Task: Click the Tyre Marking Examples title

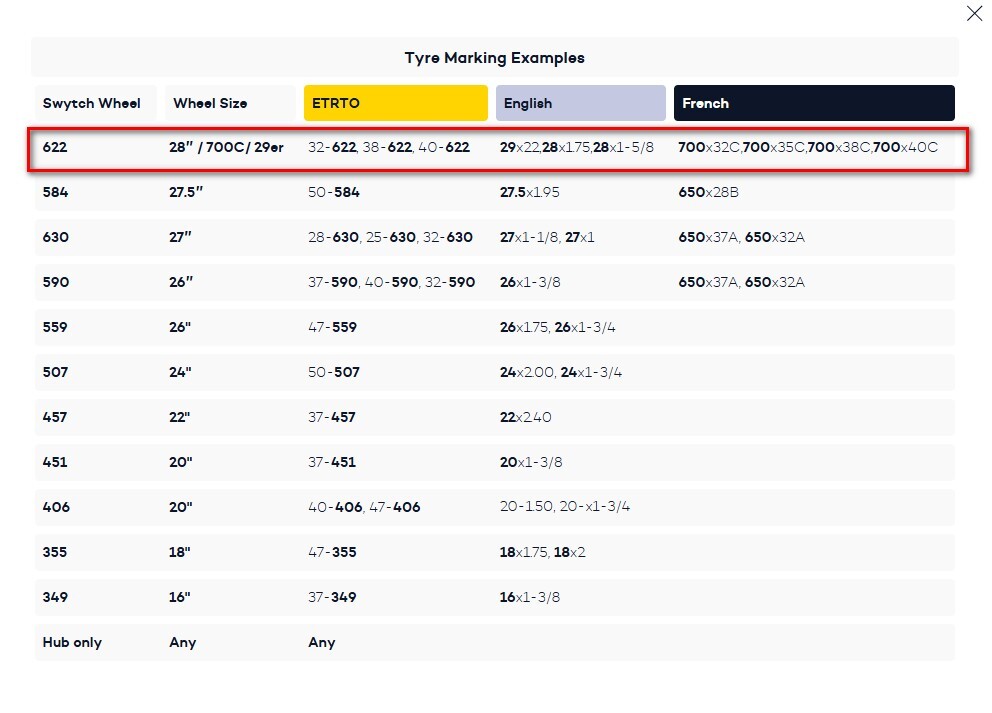Action: (495, 58)
